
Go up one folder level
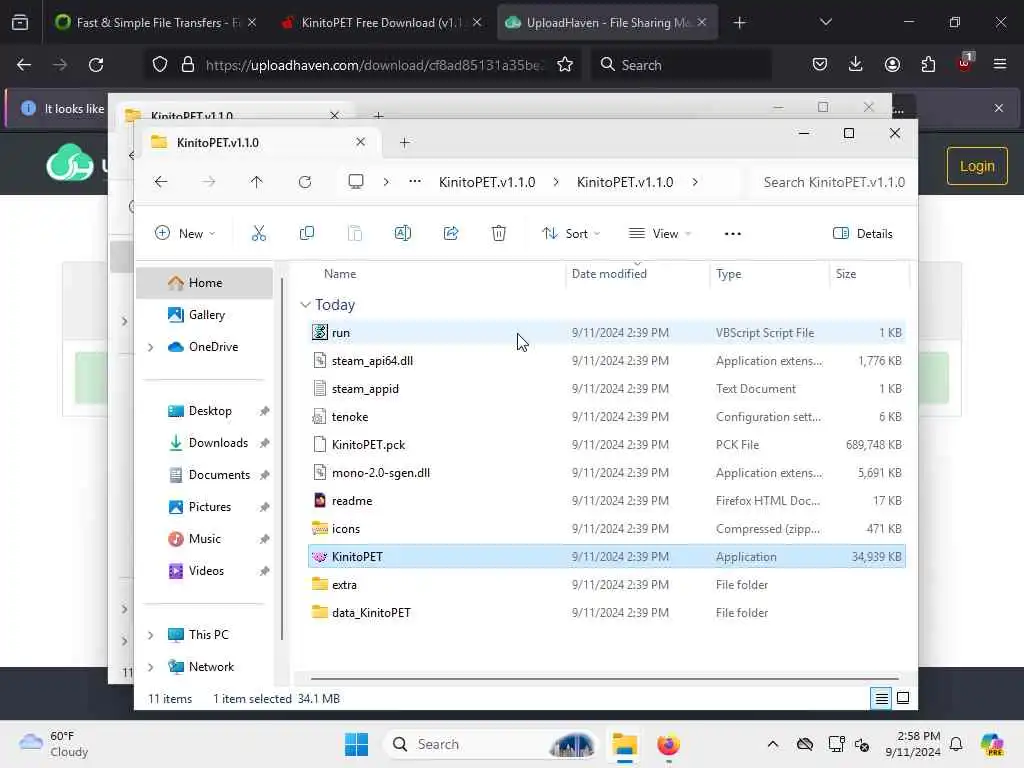[257, 182]
